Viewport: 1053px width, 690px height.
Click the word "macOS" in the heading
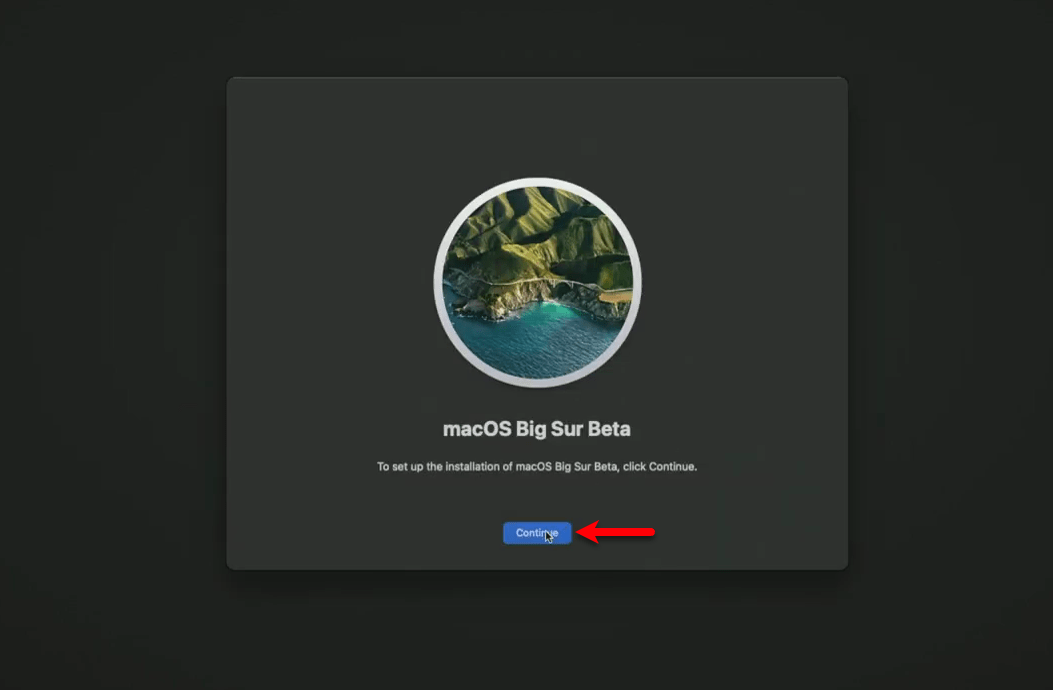tap(477, 429)
